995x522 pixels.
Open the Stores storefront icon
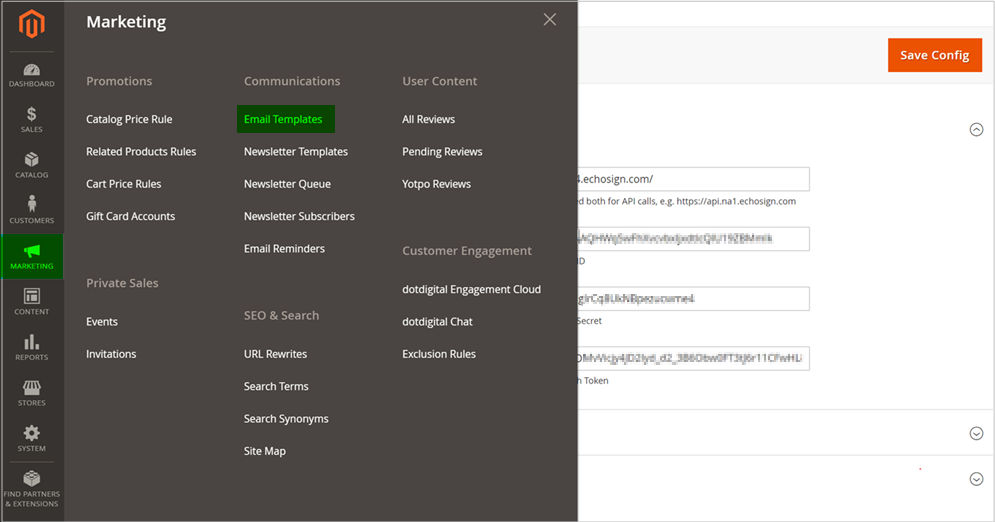coord(32,392)
